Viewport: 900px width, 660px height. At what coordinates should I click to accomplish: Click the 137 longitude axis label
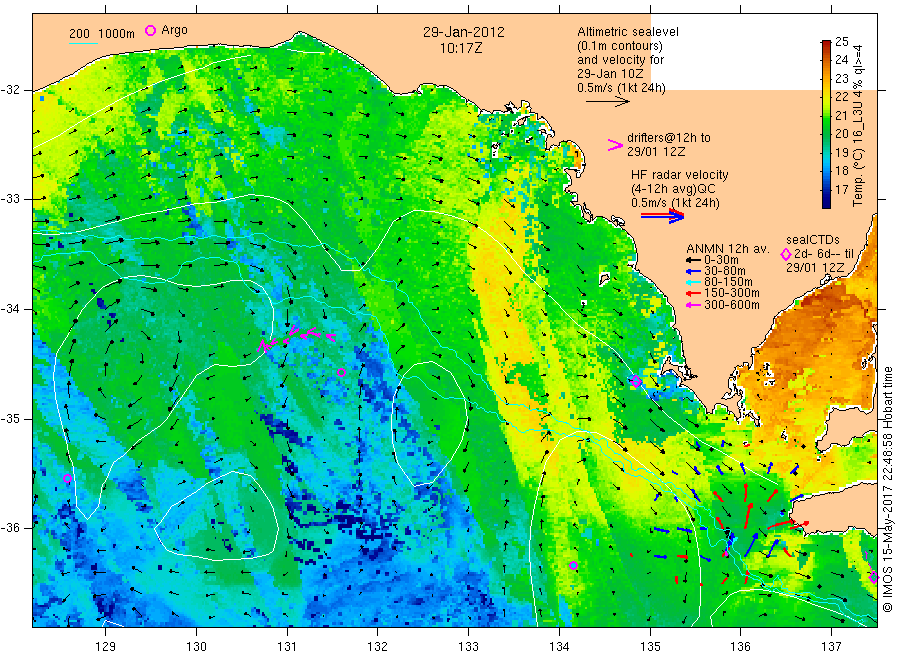pyautogui.click(x=832, y=647)
